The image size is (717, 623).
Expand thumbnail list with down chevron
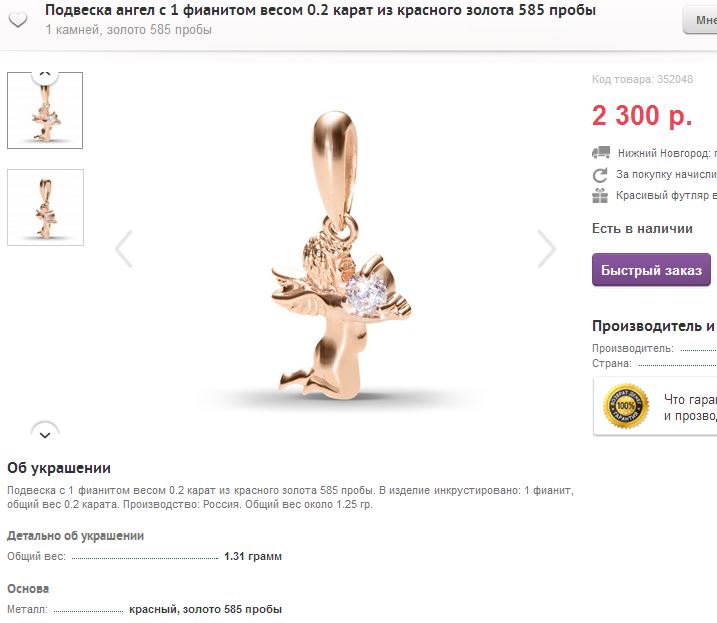pyautogui.click(x=45, y=432)
